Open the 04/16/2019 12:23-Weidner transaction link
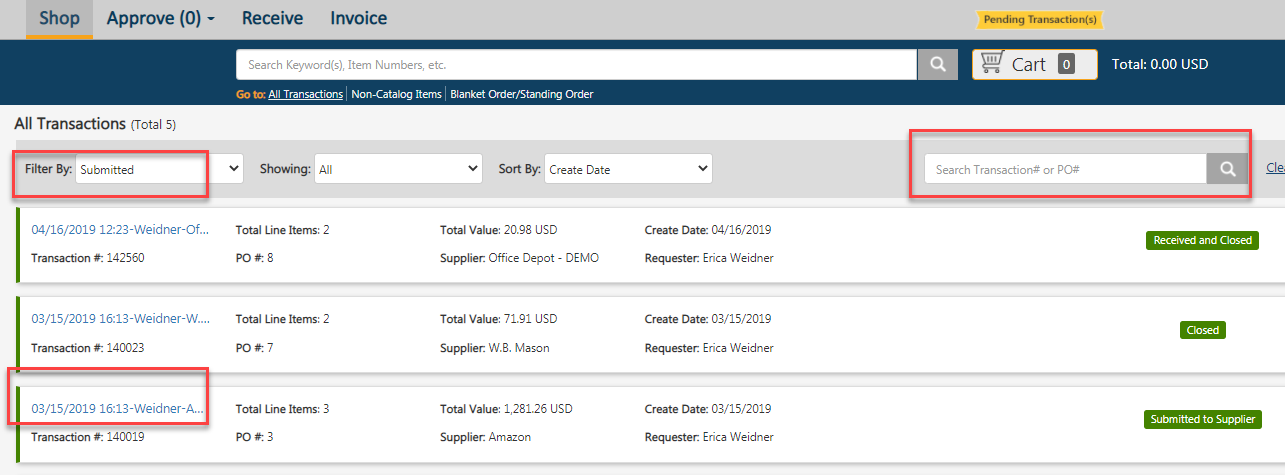The height and width of the screenshot is (475, 1285). pyautogui.click(x=121, y=230)
